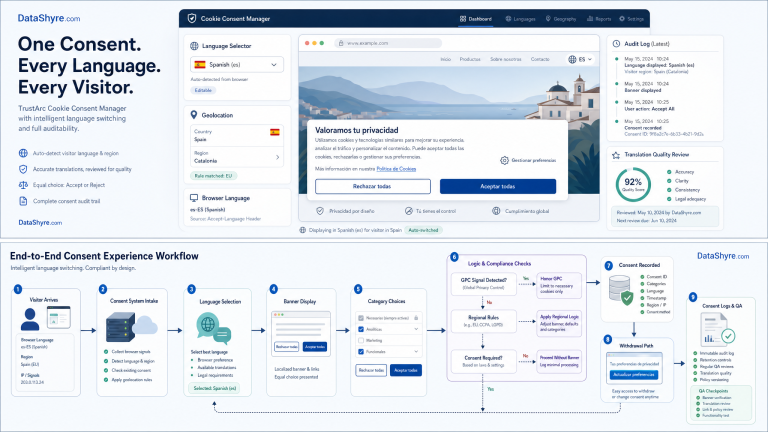Click the Editable badge
Screen dimensions: 768x432
203,90
